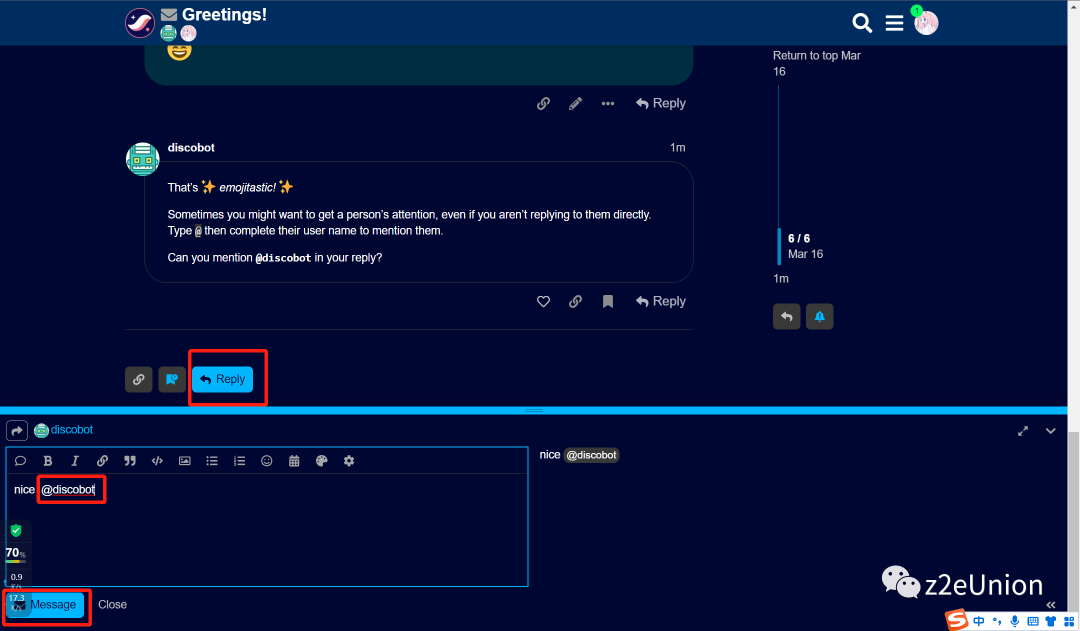Open the search magnifier in header
The width and height of the screenshot is (1080, 631).
tap(861, 23)
